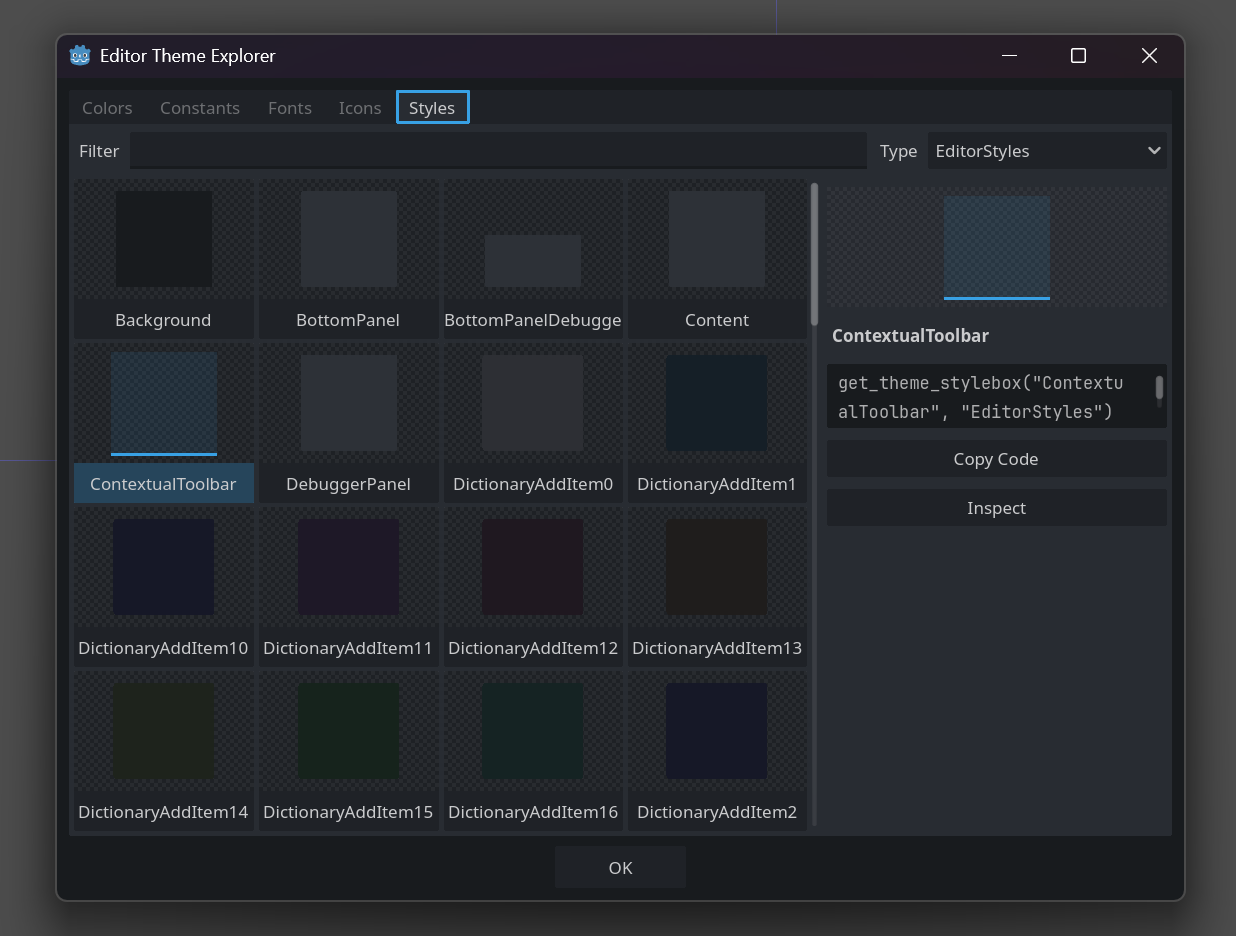Click the Godot logo icon in title bar
The image size is (1236, 936).
[x=79, y=56]
